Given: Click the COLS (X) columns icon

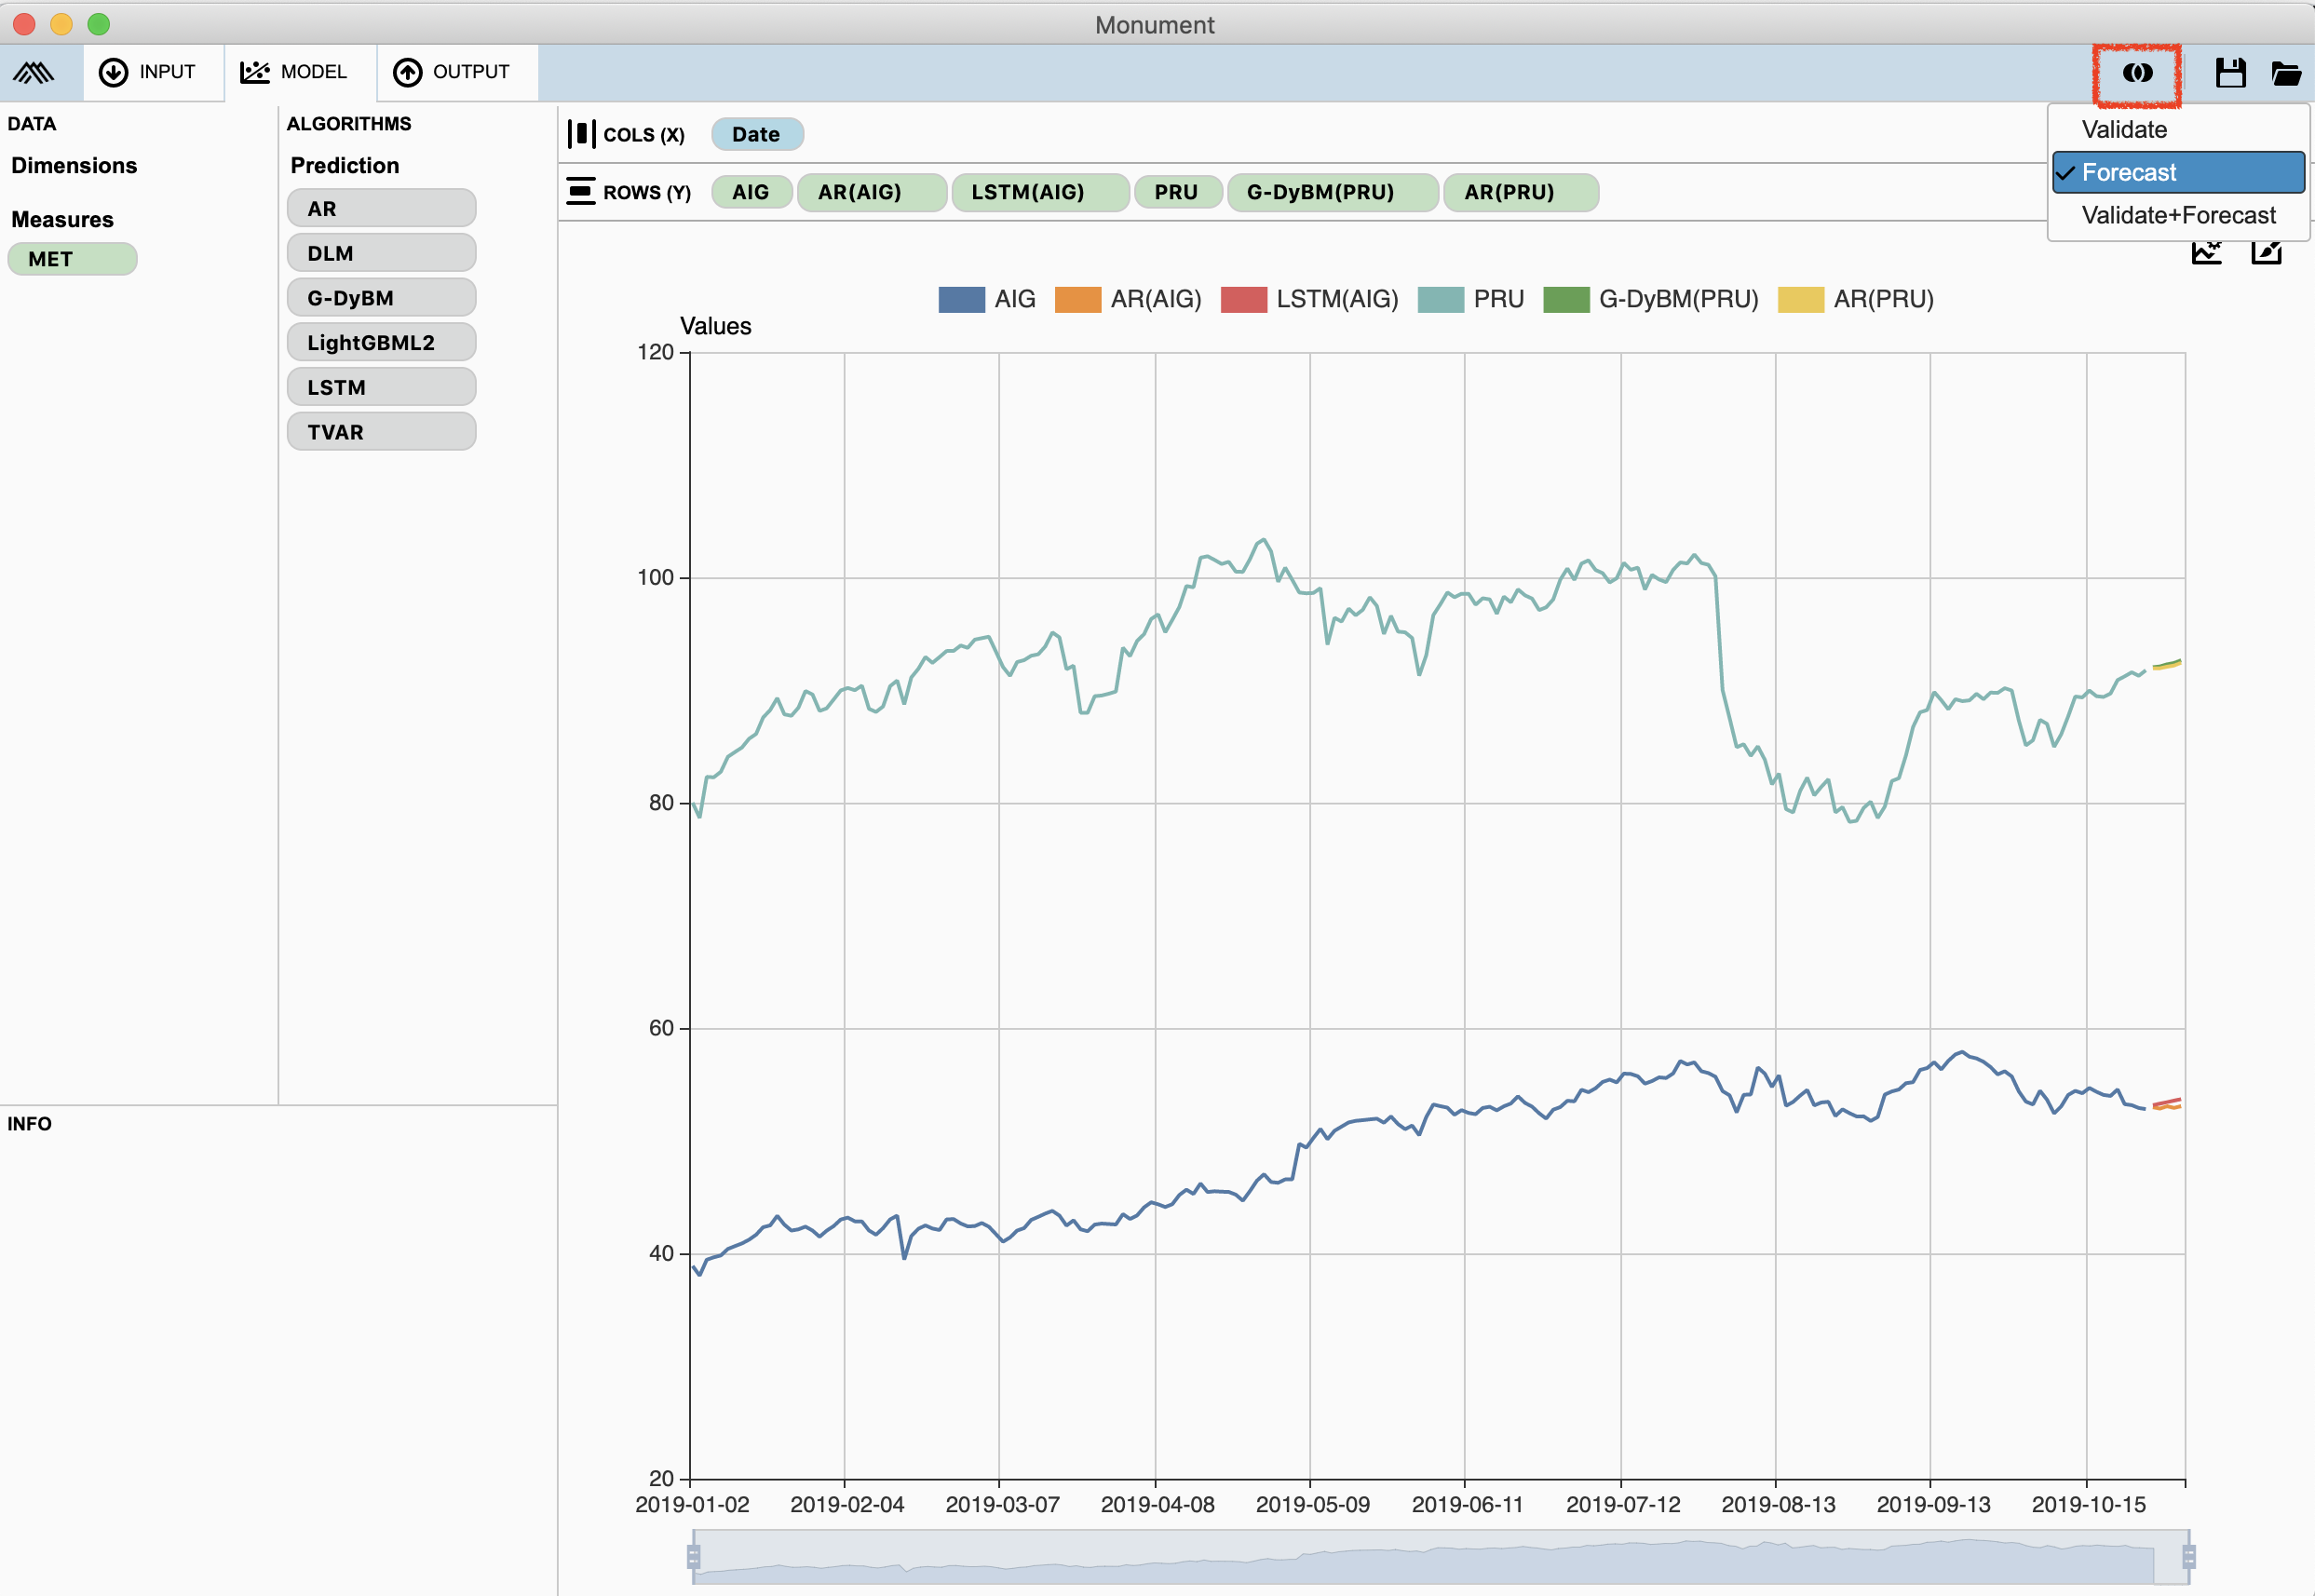Looking at the screenshot, I should pos(581,134).
